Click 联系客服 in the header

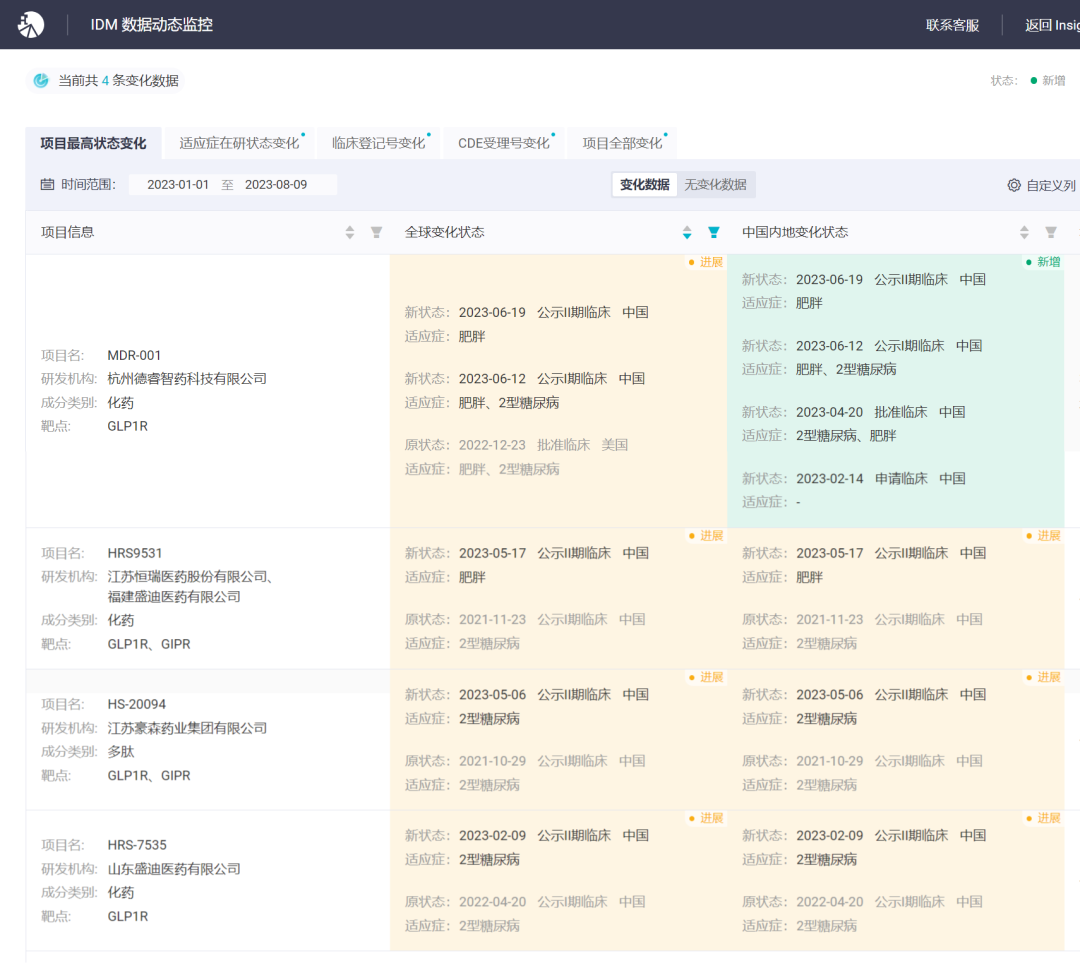pyautogui.click(x=953, y=25)
